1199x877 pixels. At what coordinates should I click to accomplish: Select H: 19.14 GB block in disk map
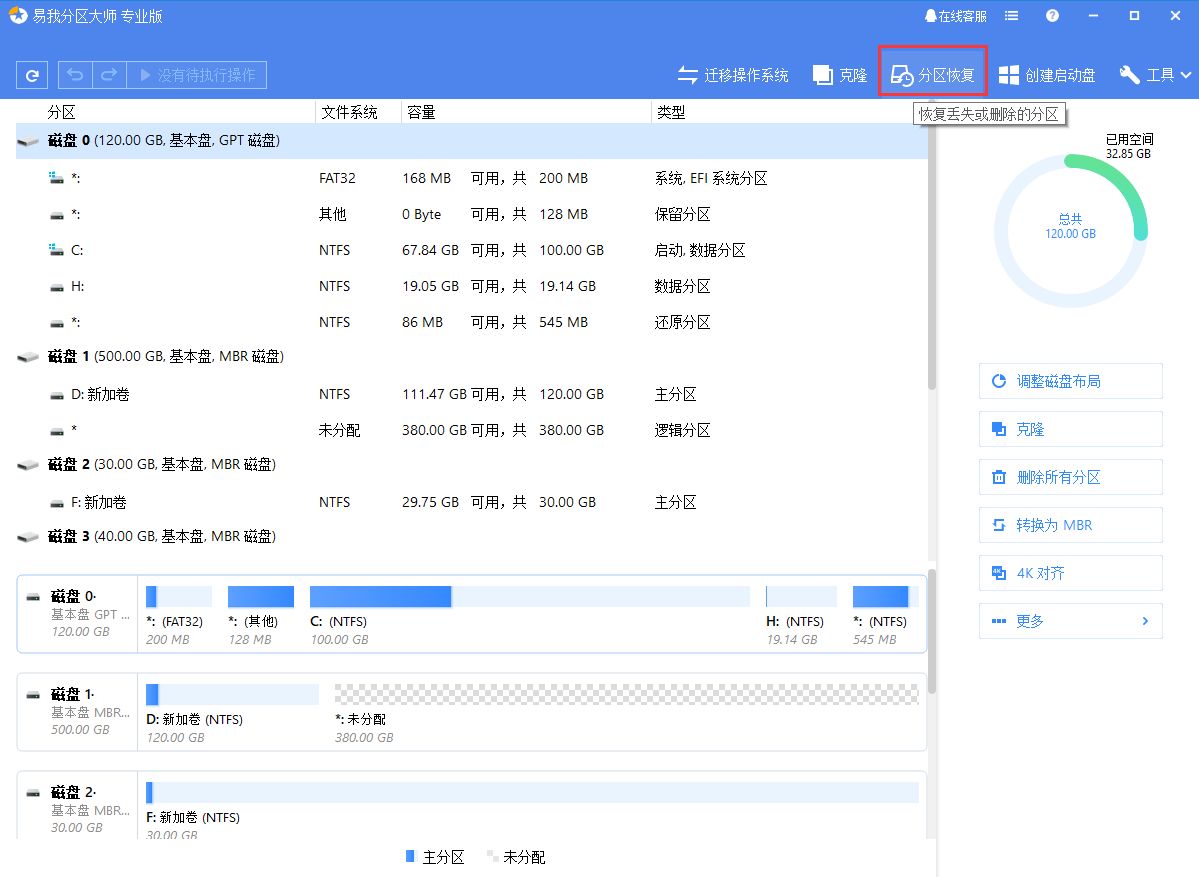tap(801, 615)
